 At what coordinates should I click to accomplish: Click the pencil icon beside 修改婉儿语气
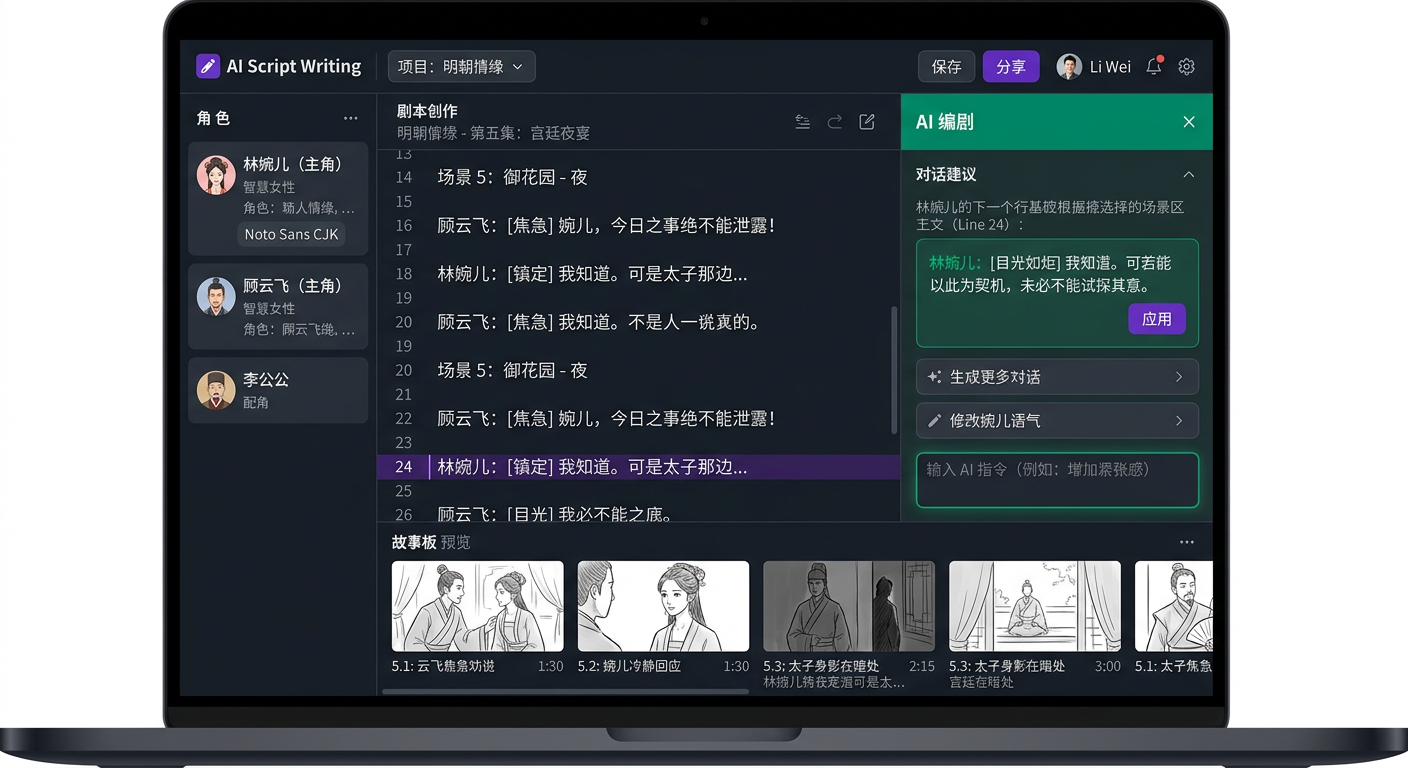[x=934, y=421]
